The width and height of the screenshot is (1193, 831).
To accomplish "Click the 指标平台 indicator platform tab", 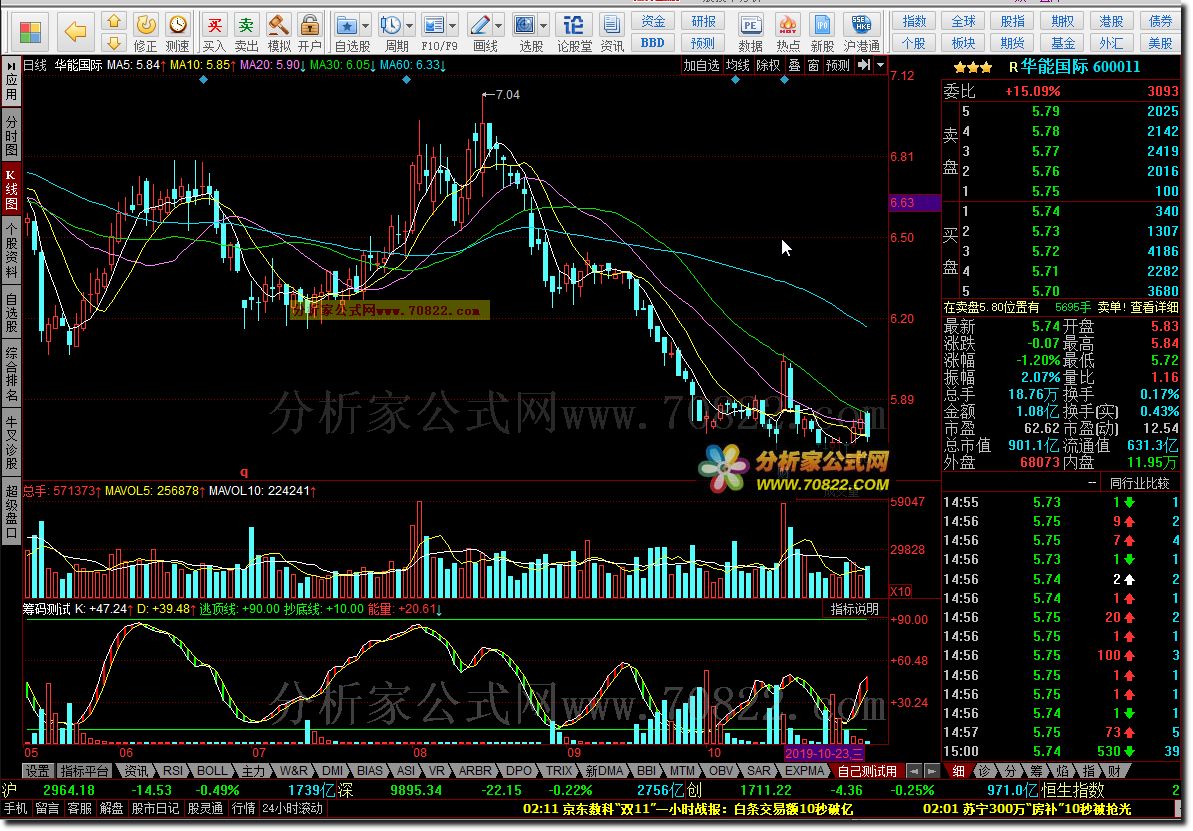I will (x=84, y=771).
